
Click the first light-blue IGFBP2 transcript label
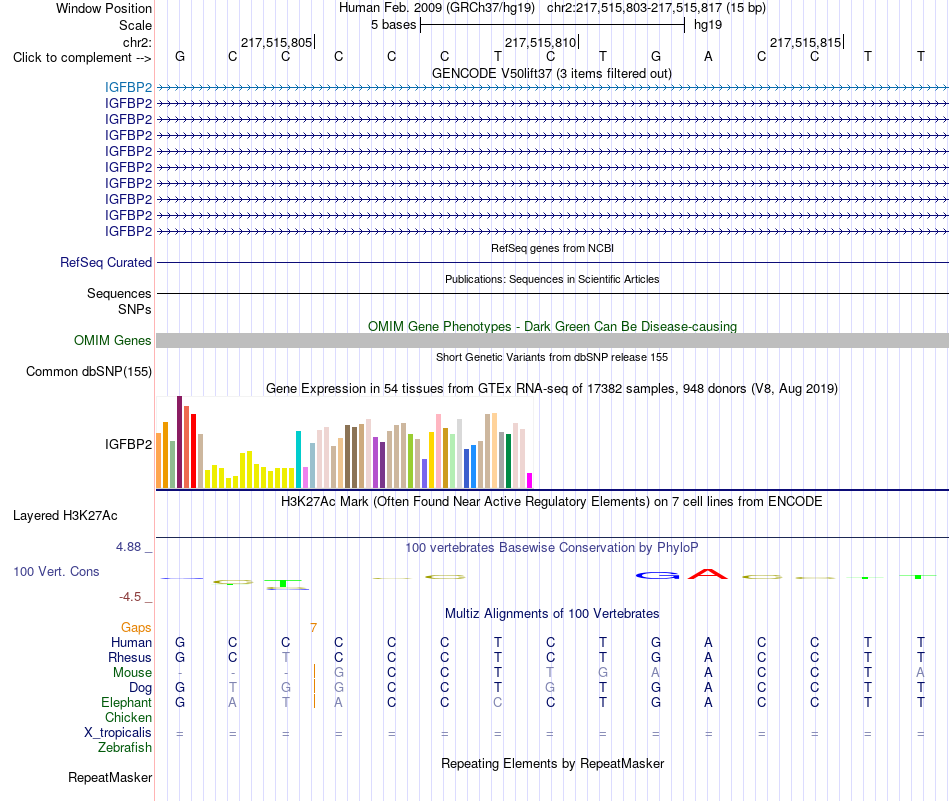[128, 87]
